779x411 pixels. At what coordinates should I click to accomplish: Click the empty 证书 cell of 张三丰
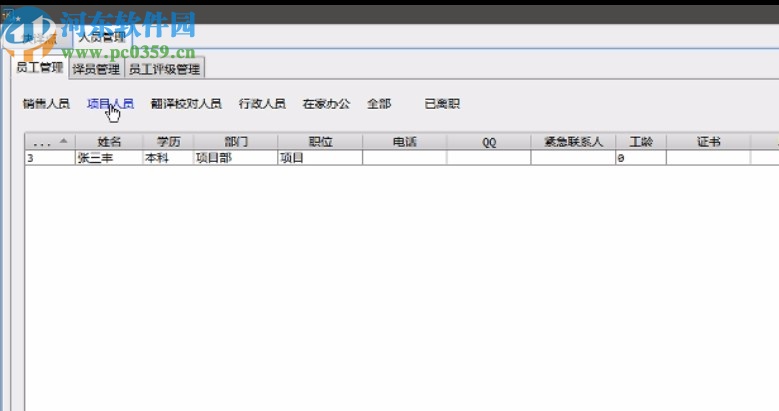708,158
